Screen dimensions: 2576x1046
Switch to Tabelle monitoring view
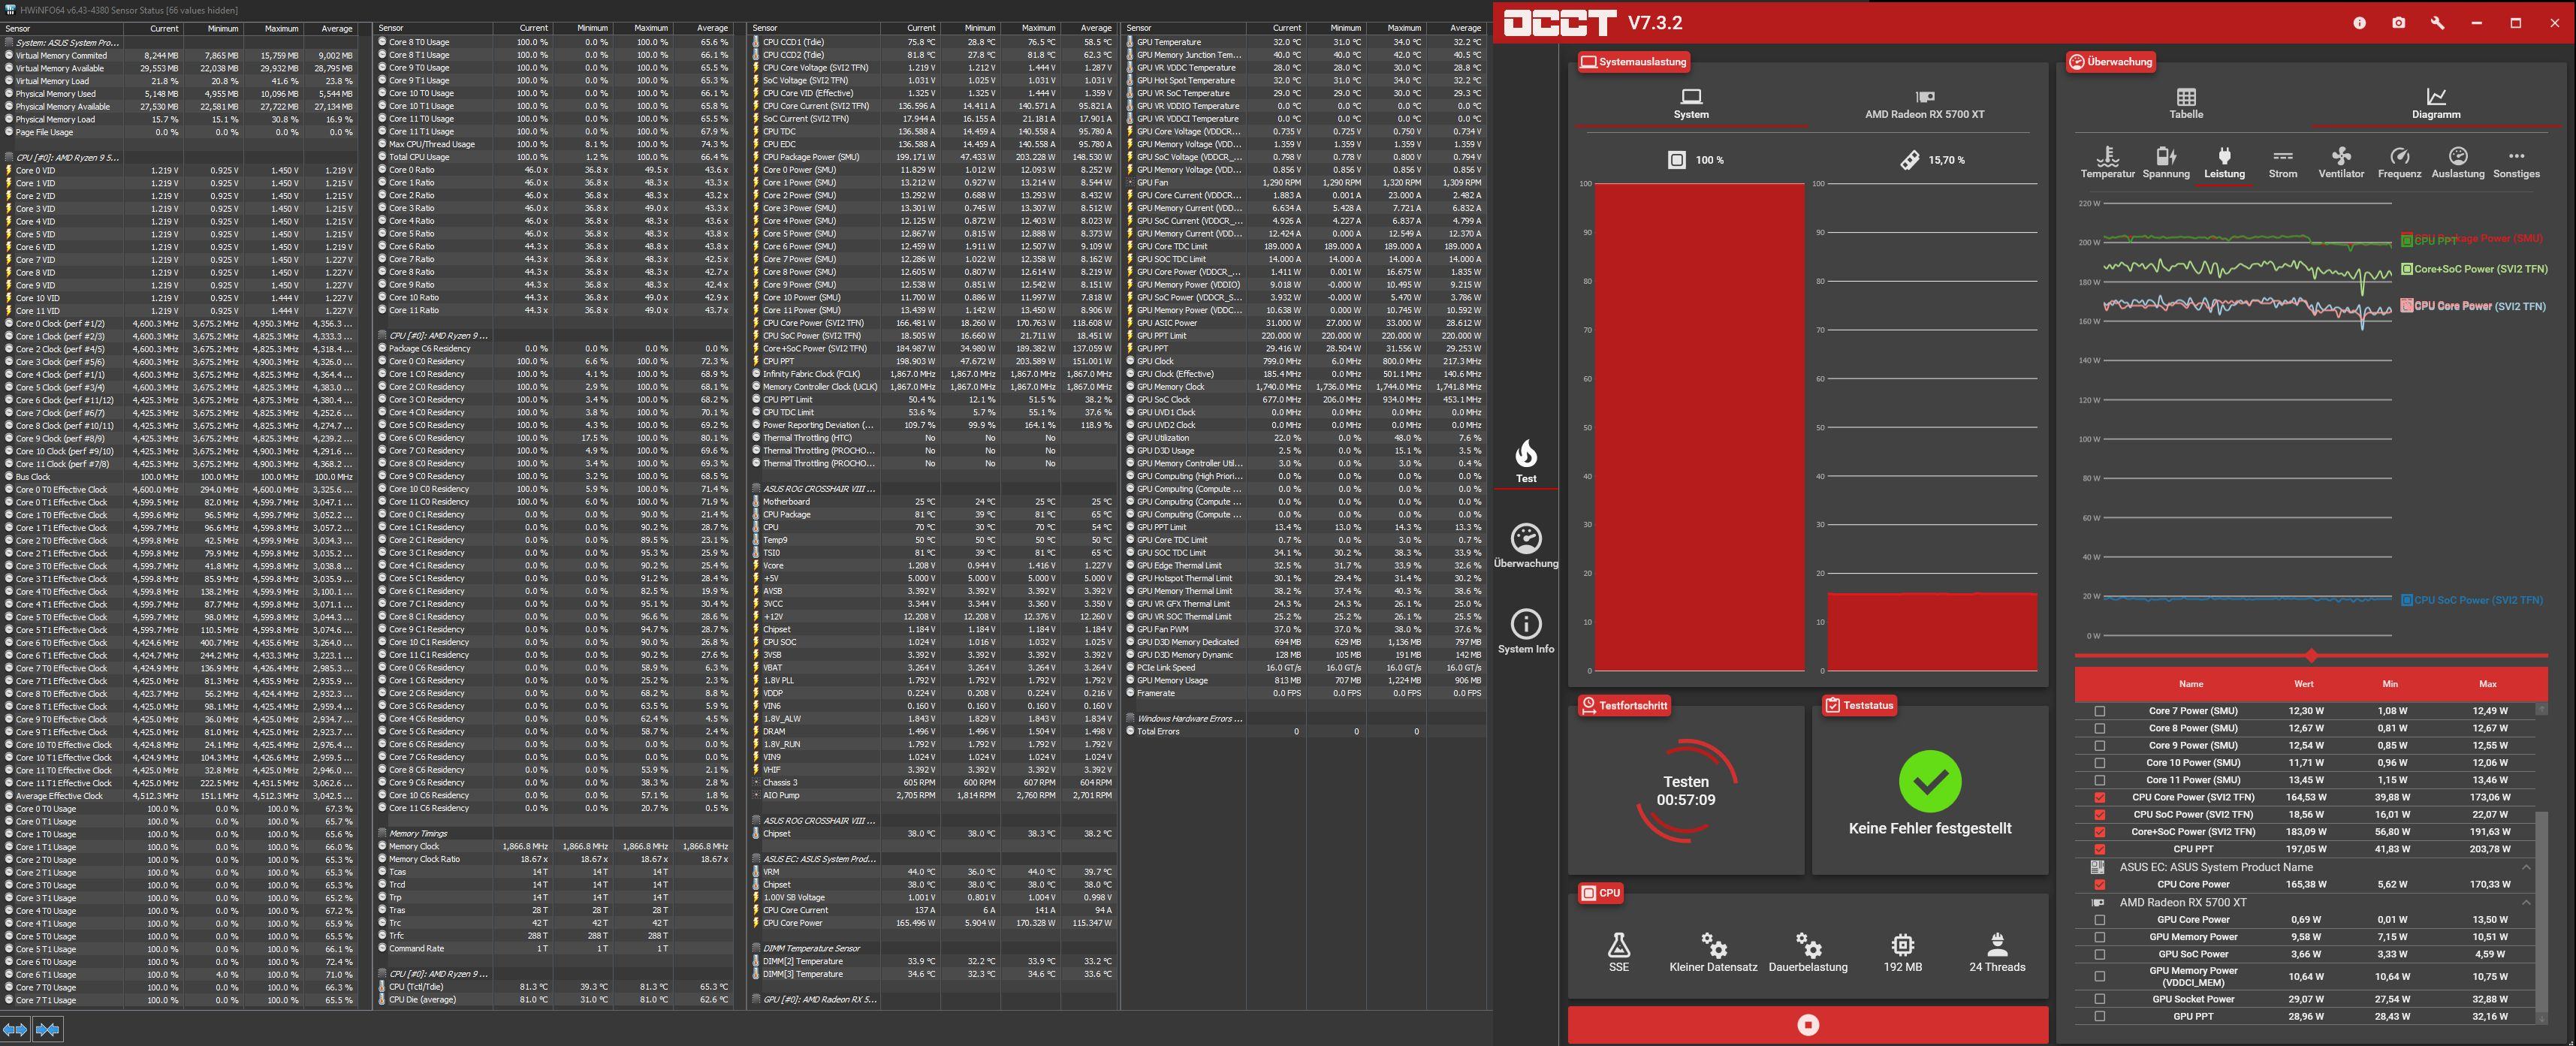[x=2186, y=104]
